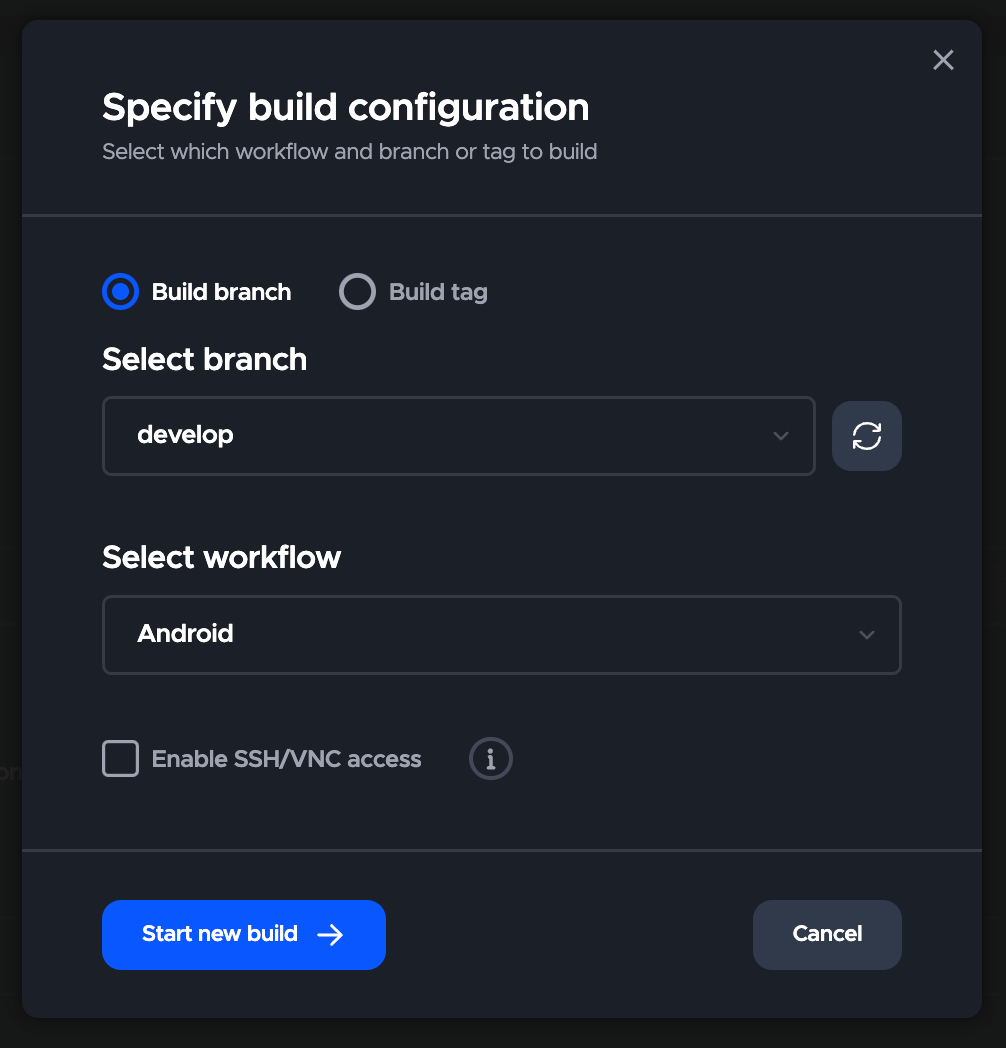Click the Build tag label text
The image size is (1006, 1048).
coord(438,292)
